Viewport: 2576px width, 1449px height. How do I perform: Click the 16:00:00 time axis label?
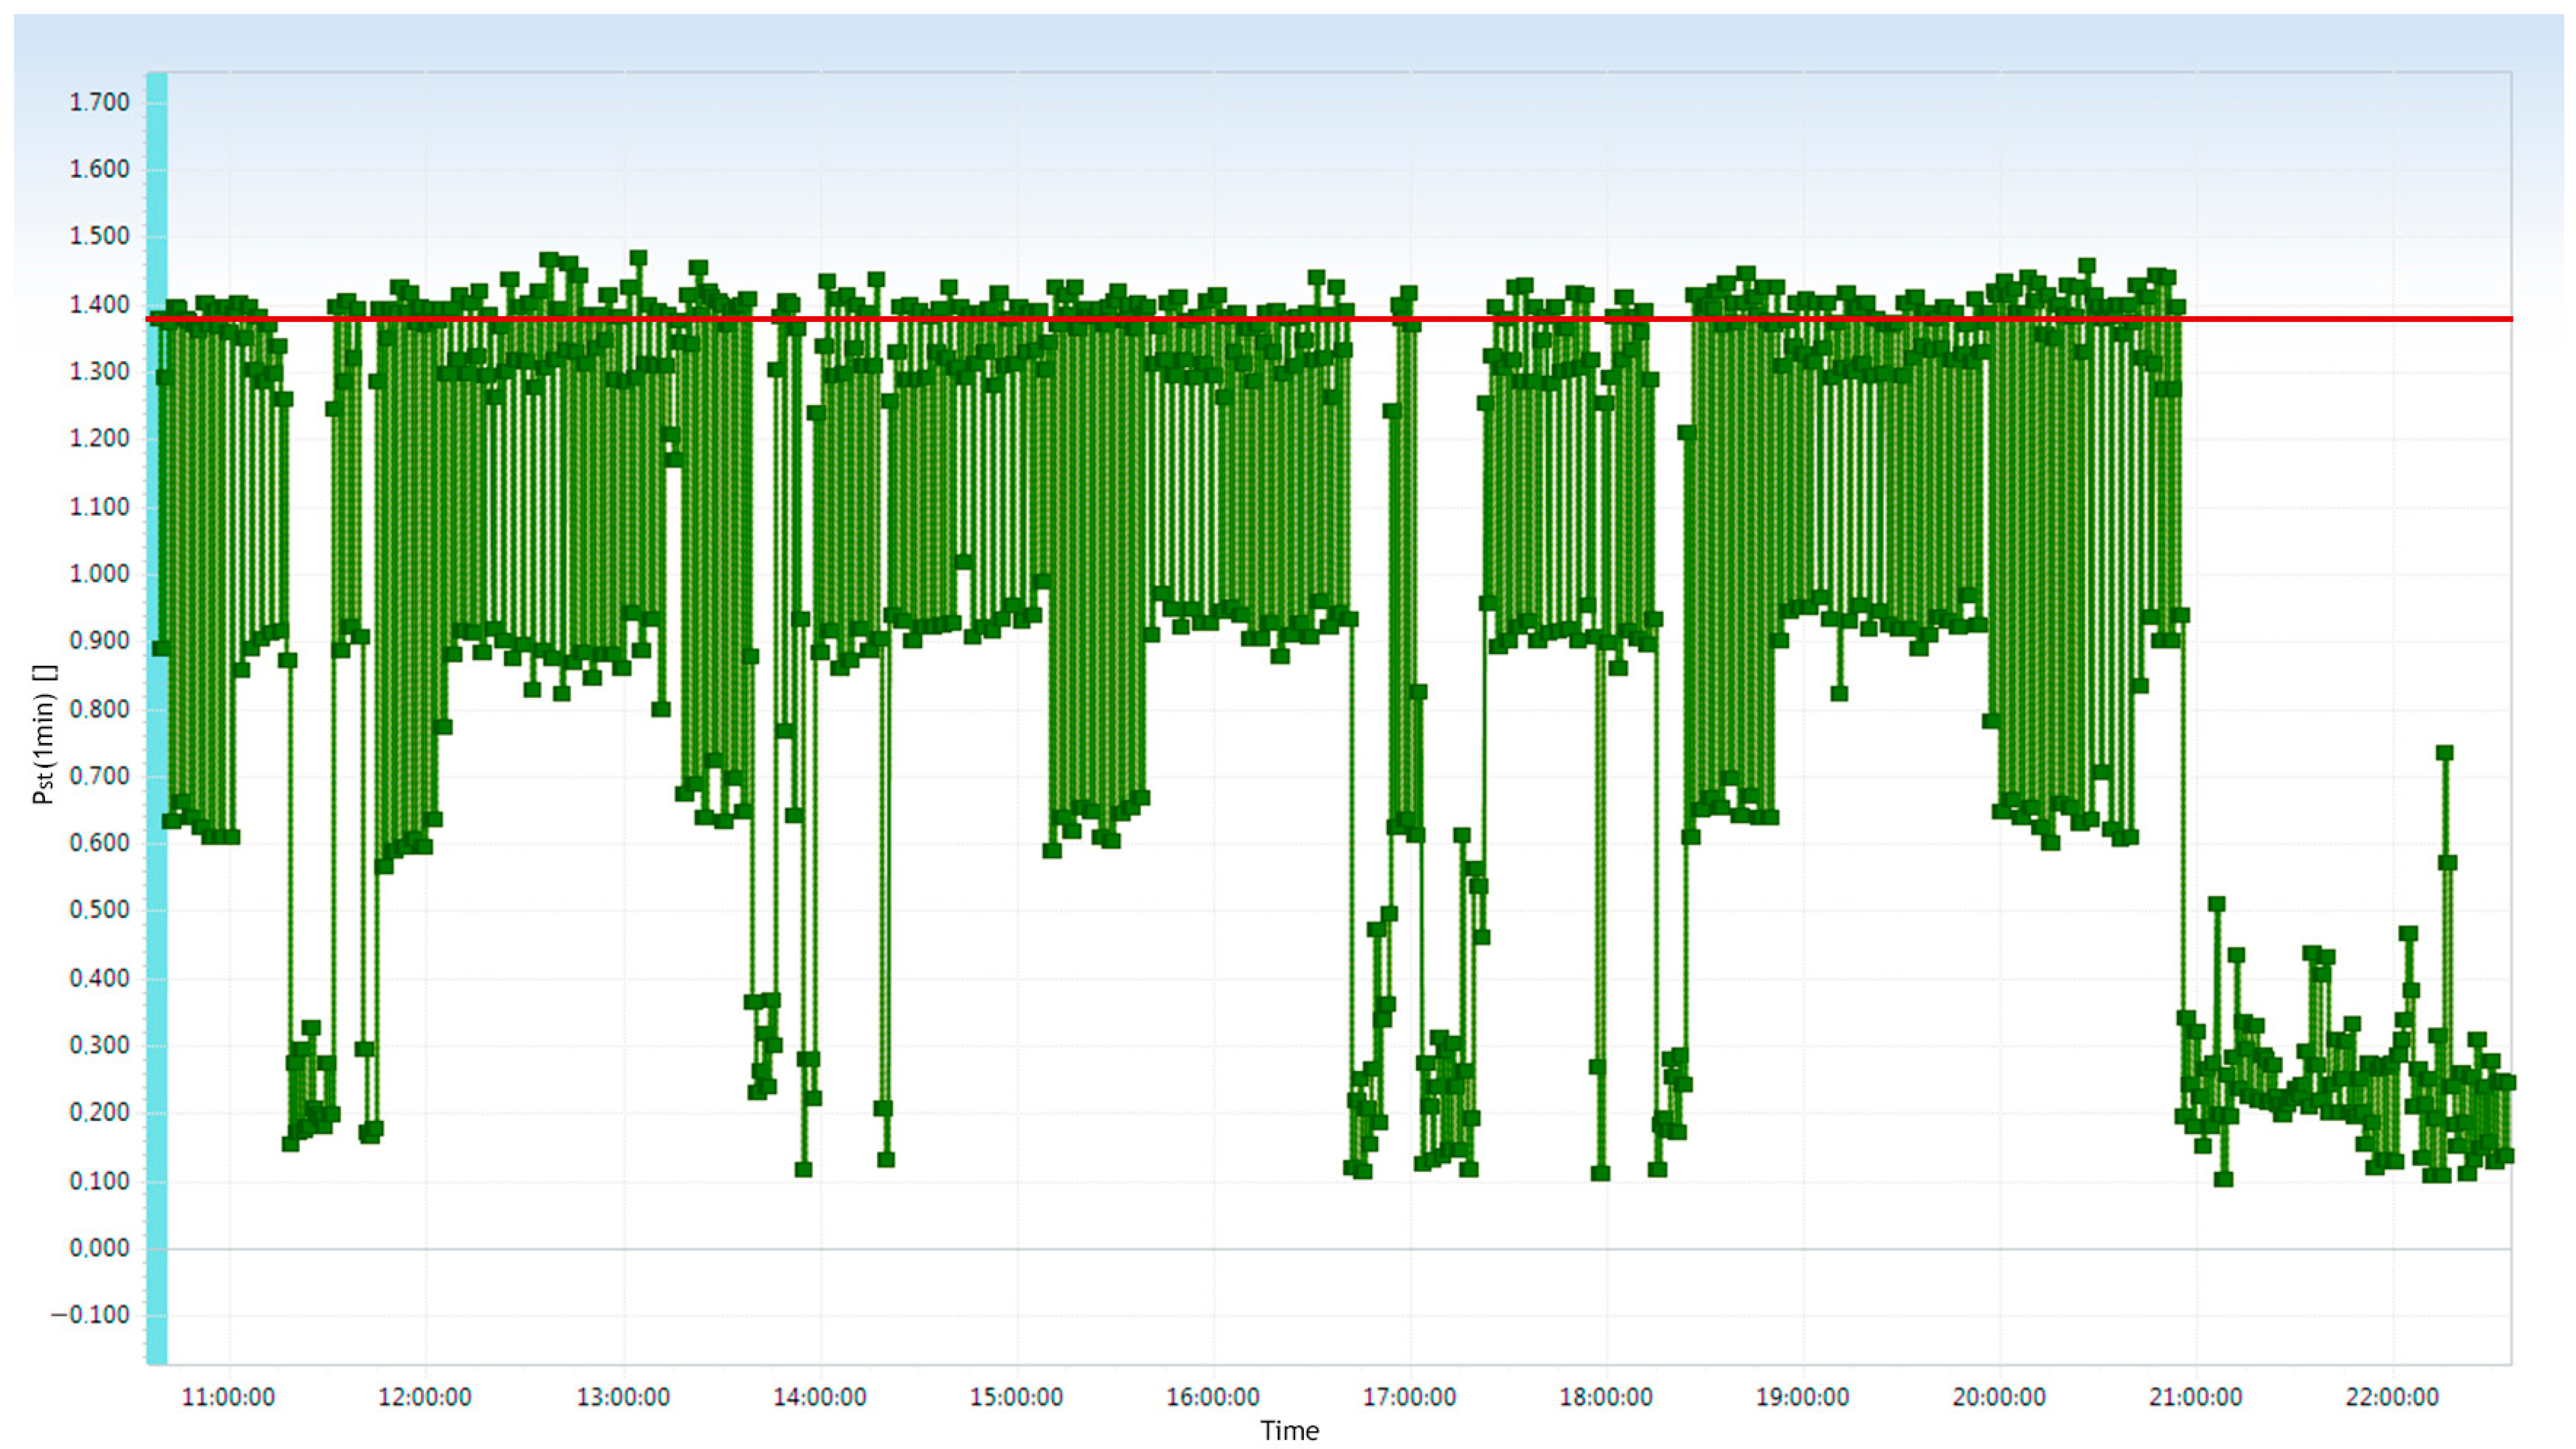click(1213, 1397)
